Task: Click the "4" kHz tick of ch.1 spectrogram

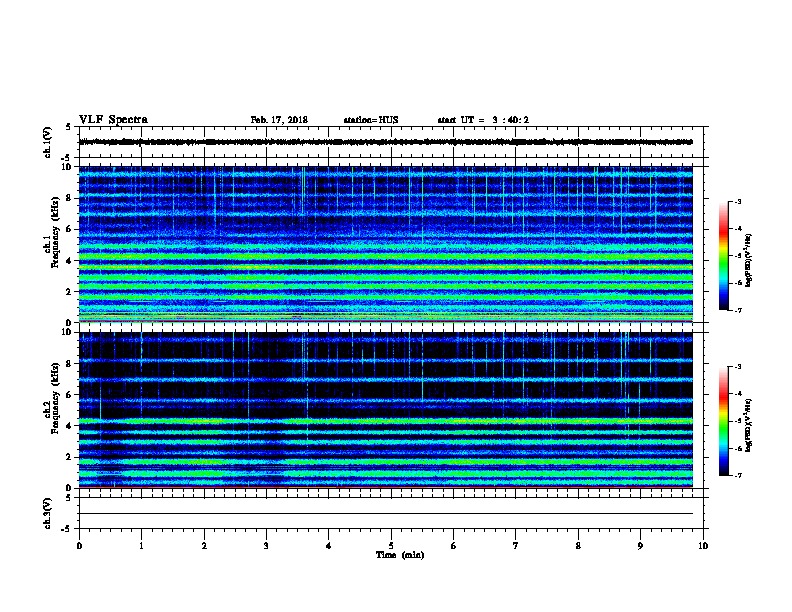Action: pos(69,261)
